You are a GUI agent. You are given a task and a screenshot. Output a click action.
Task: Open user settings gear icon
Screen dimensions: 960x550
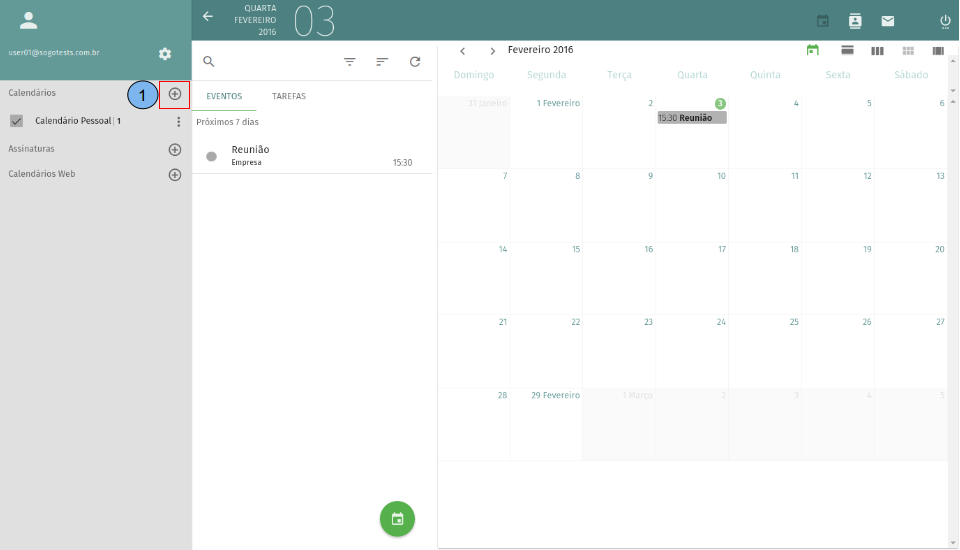pyautogui.click(x=165, y=54)
